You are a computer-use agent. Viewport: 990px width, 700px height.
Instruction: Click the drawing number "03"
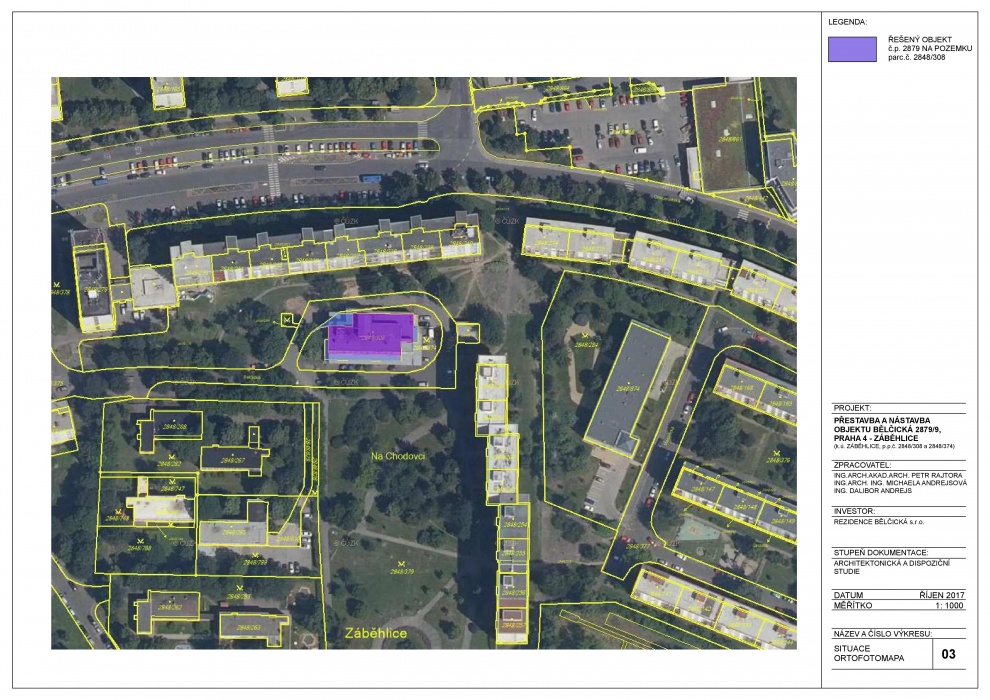pos(948,654)
